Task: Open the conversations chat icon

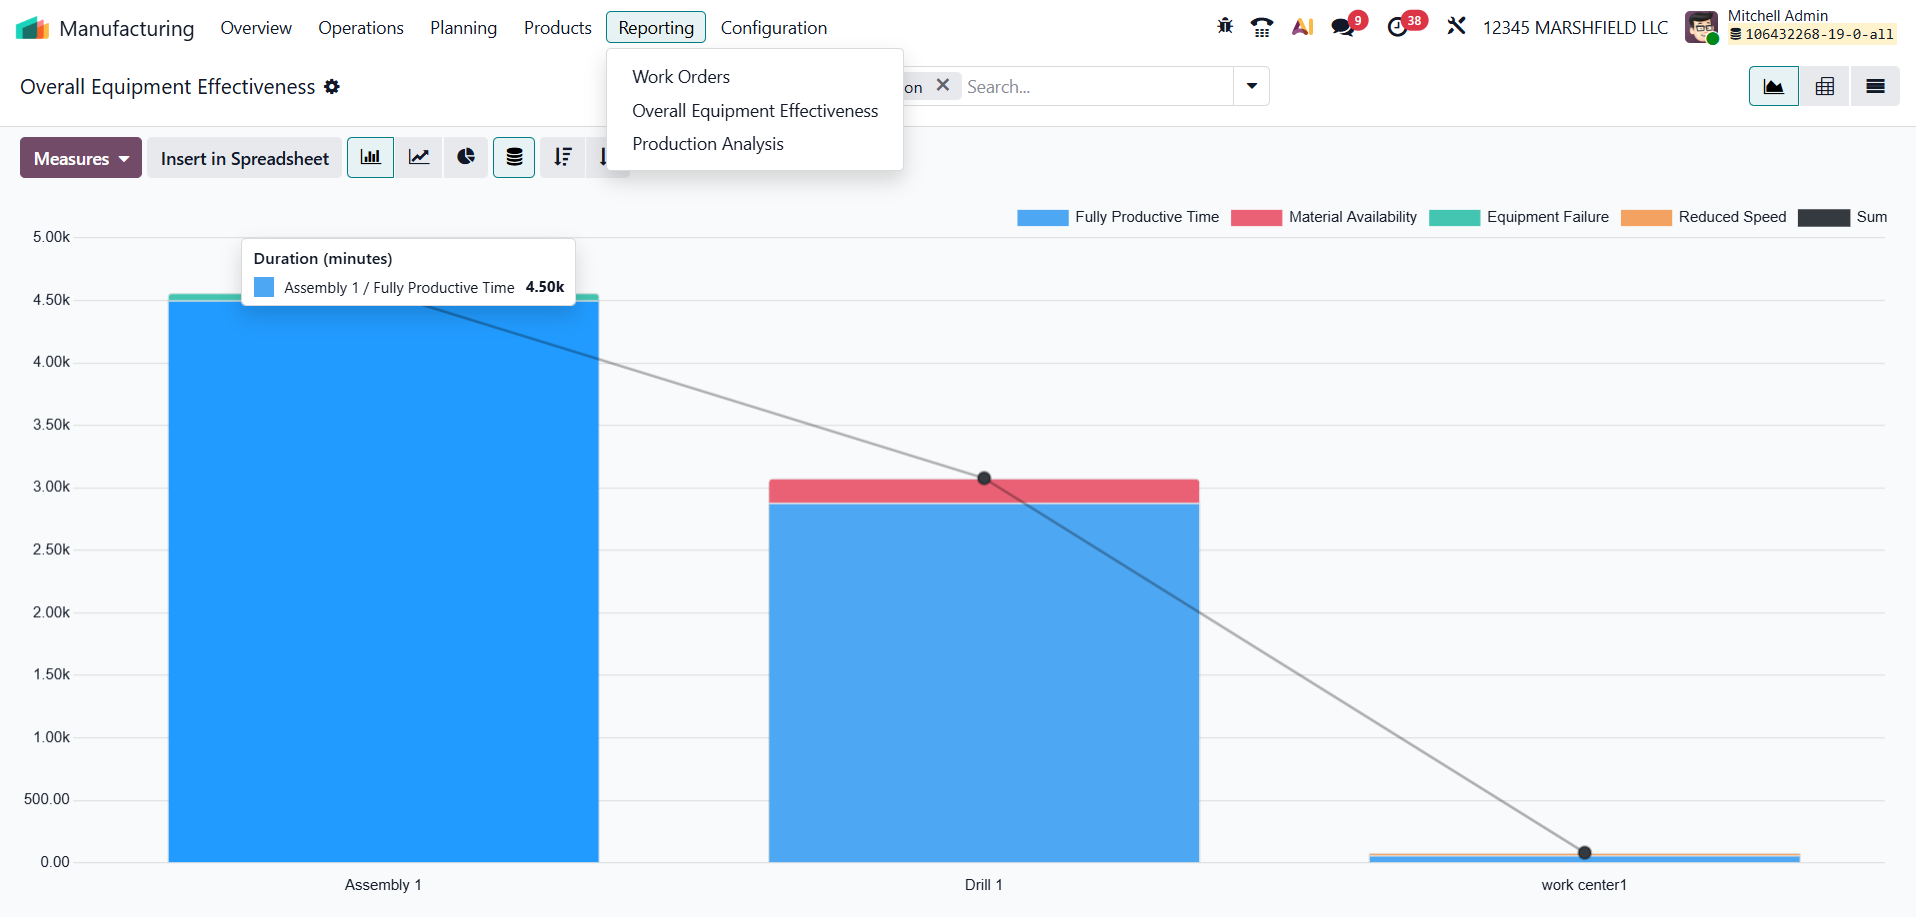Action: (x=1342, y=27)
